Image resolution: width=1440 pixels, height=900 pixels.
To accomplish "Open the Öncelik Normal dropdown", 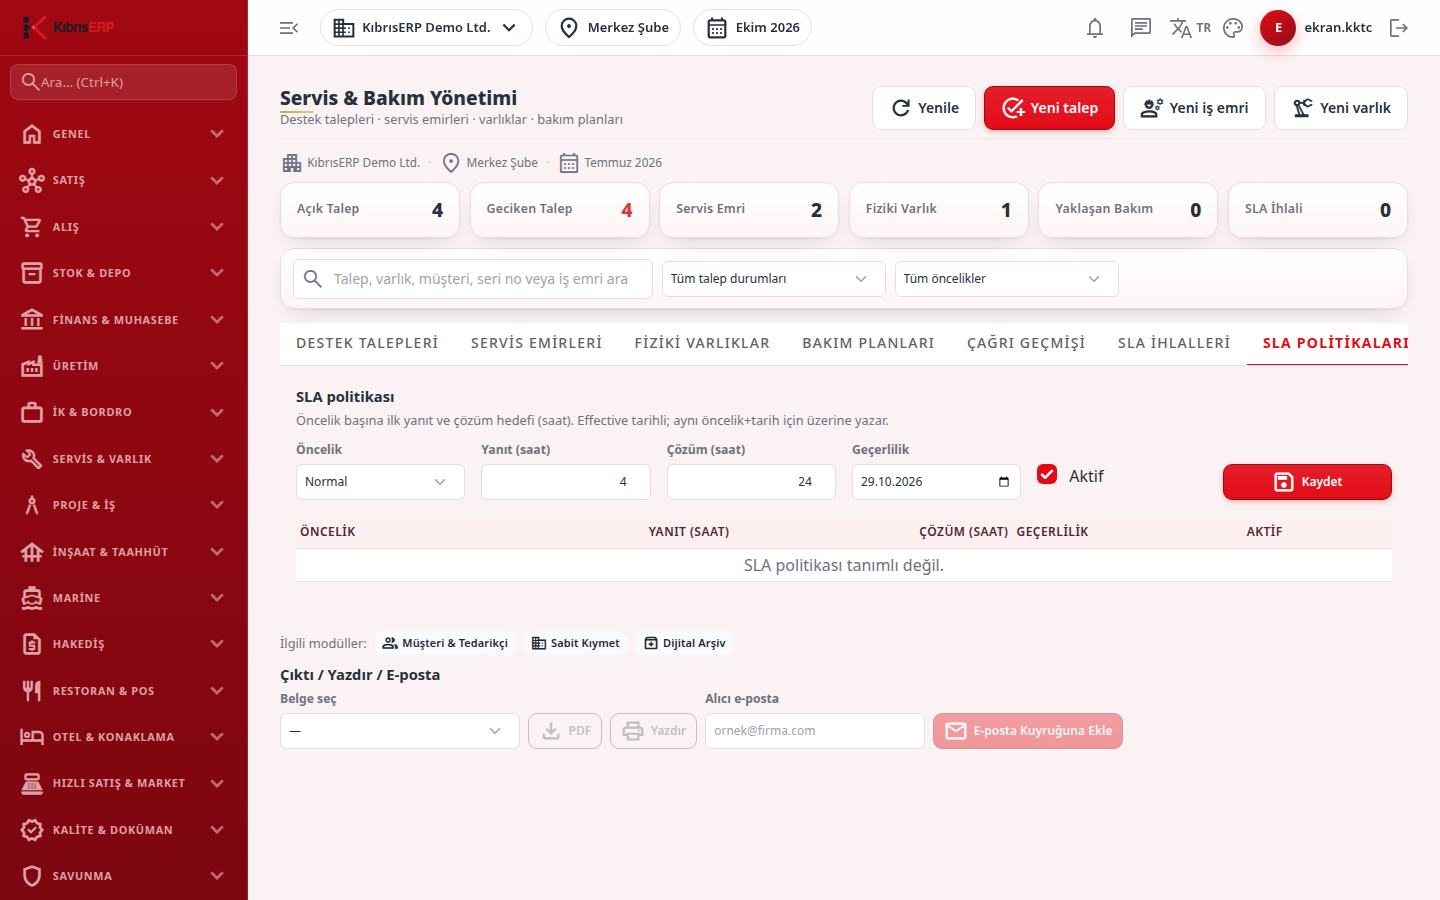I will point(380,482).
